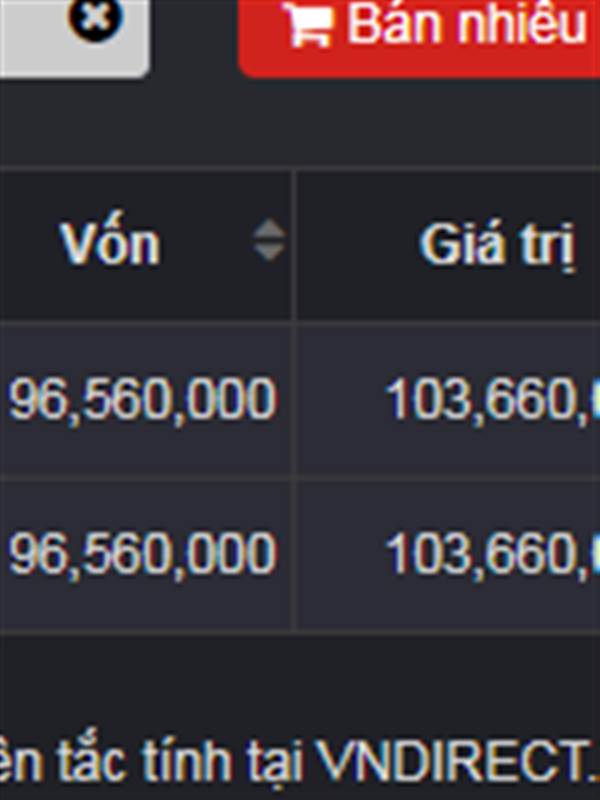
Task: Click first row Giá trị value 103,660
Action: [490, 400]
